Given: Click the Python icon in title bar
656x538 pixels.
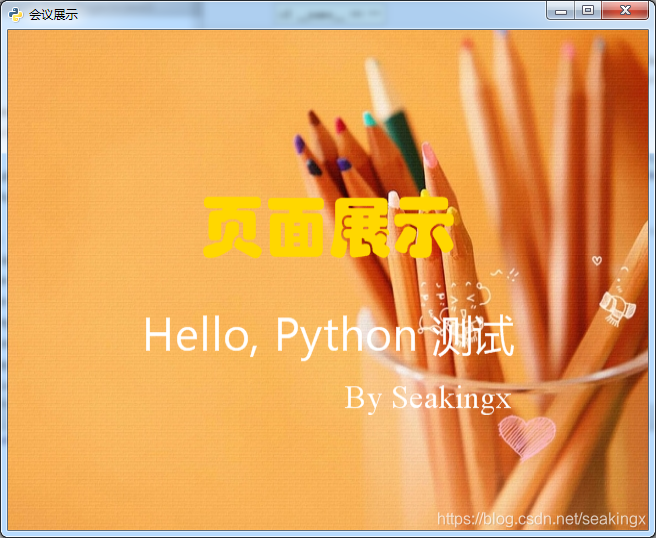Looking at the screenshot, I should [15, 14].
